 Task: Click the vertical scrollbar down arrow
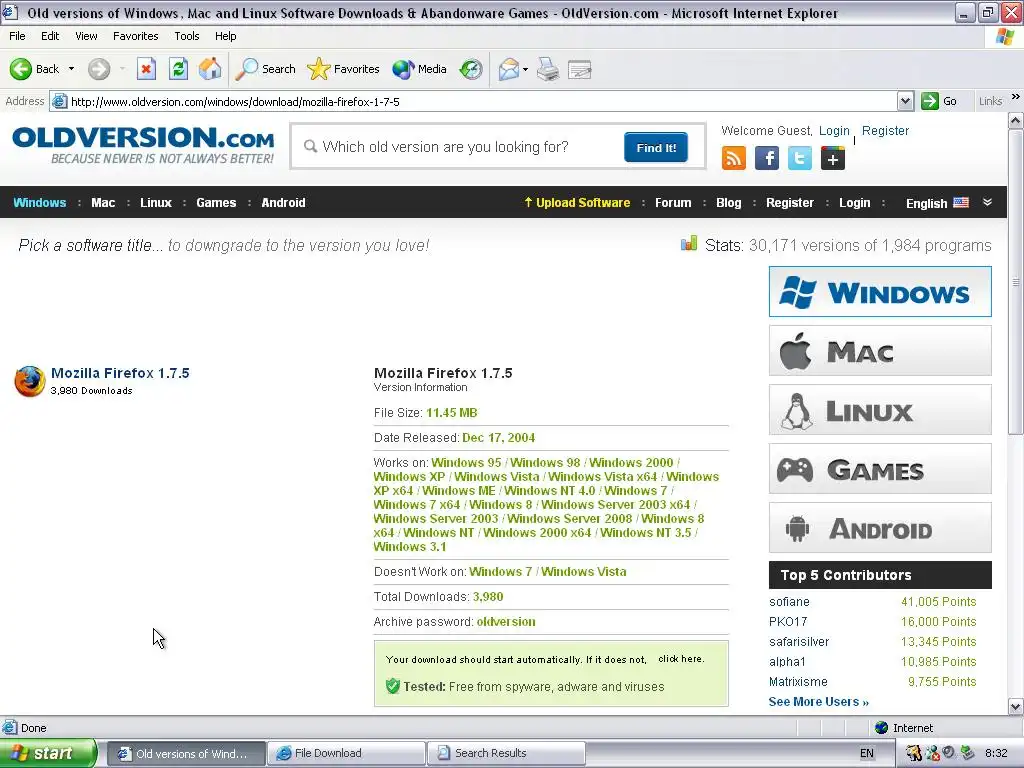1016,706
